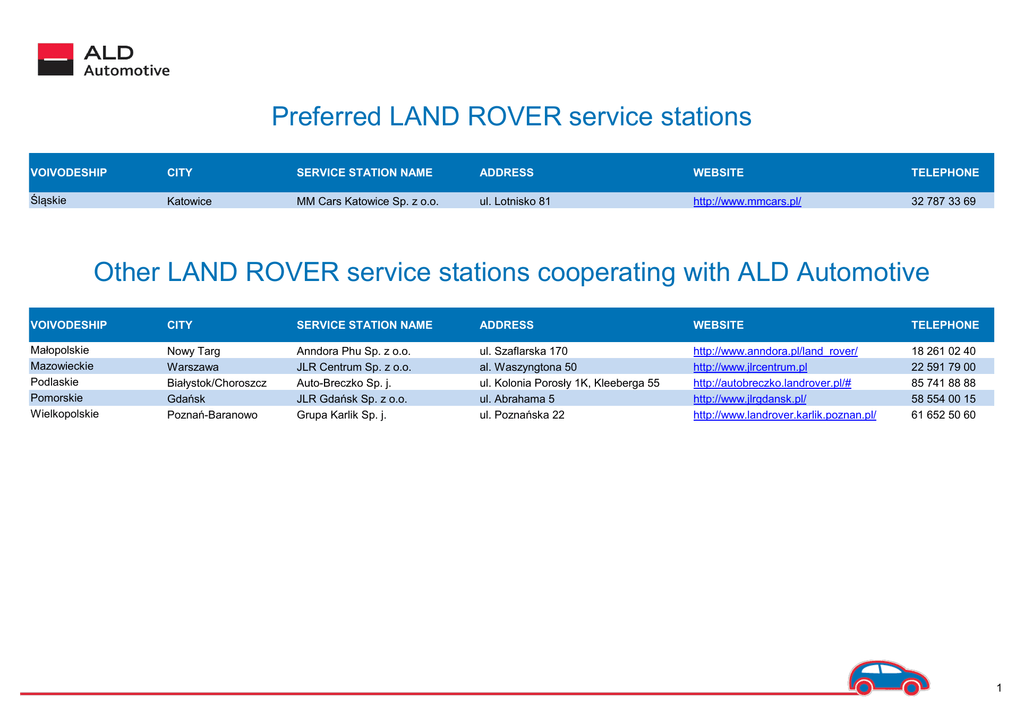Select the Anndora Phu Sp. z o.o. cell
The width and height of the screenshot is (1024, 724).
point(353,352)
